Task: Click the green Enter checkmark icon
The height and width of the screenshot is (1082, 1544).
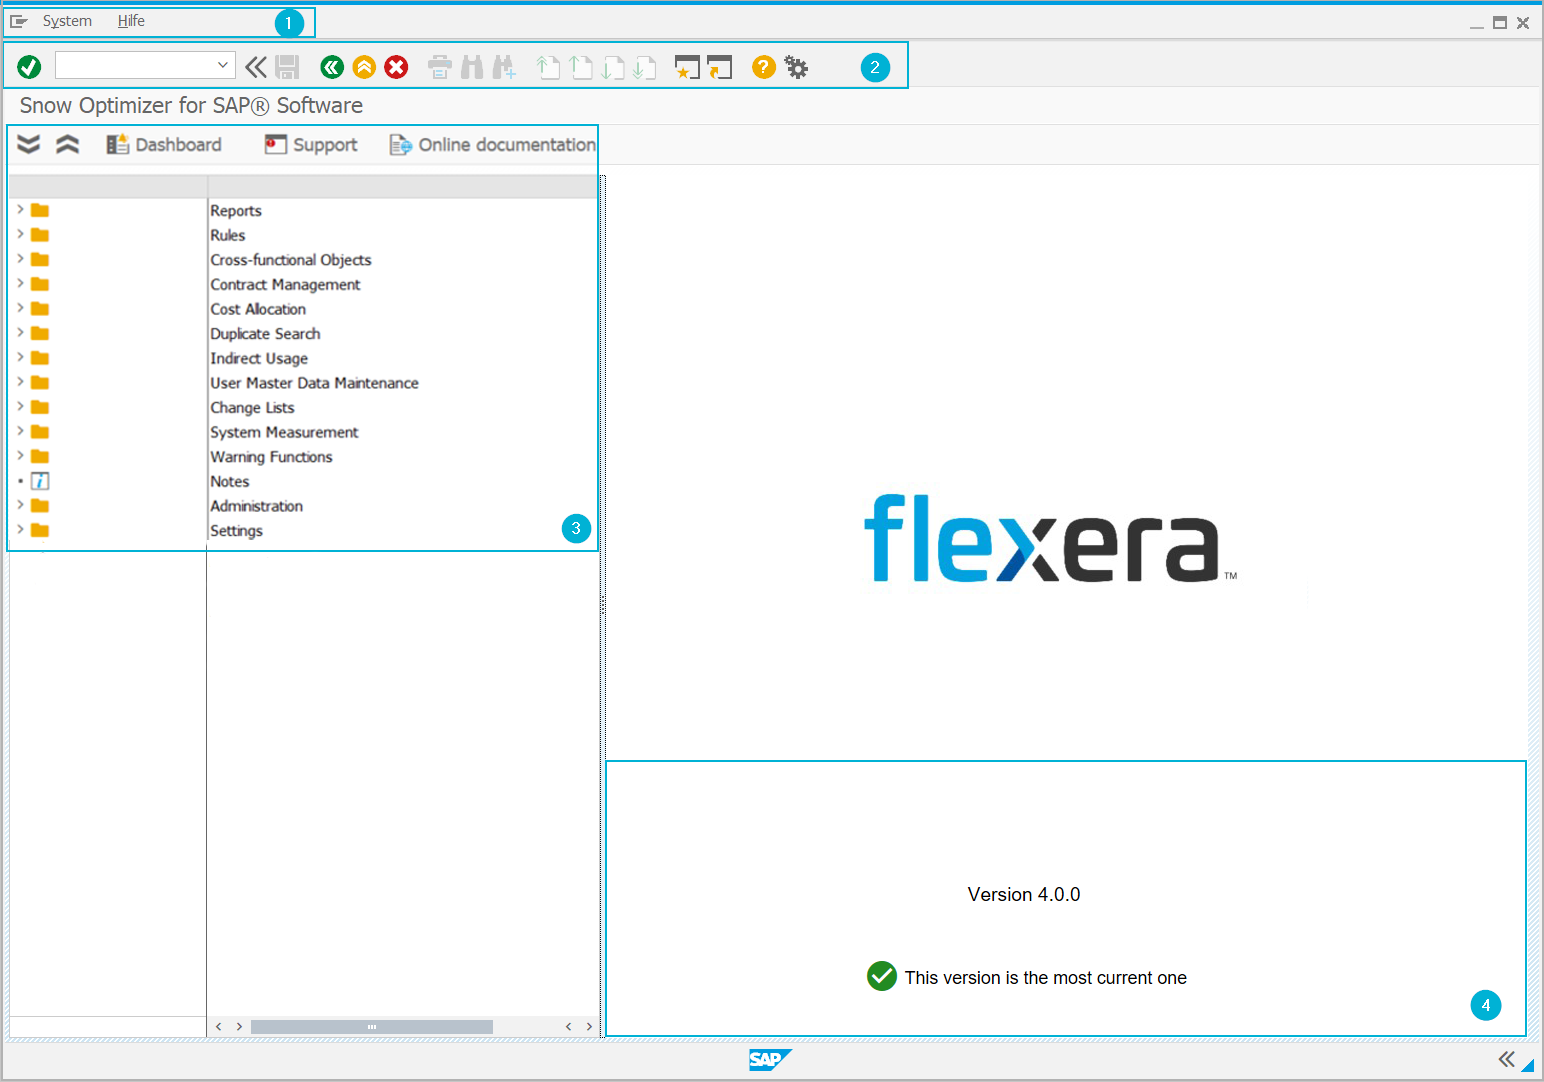Action: (29, 67)
